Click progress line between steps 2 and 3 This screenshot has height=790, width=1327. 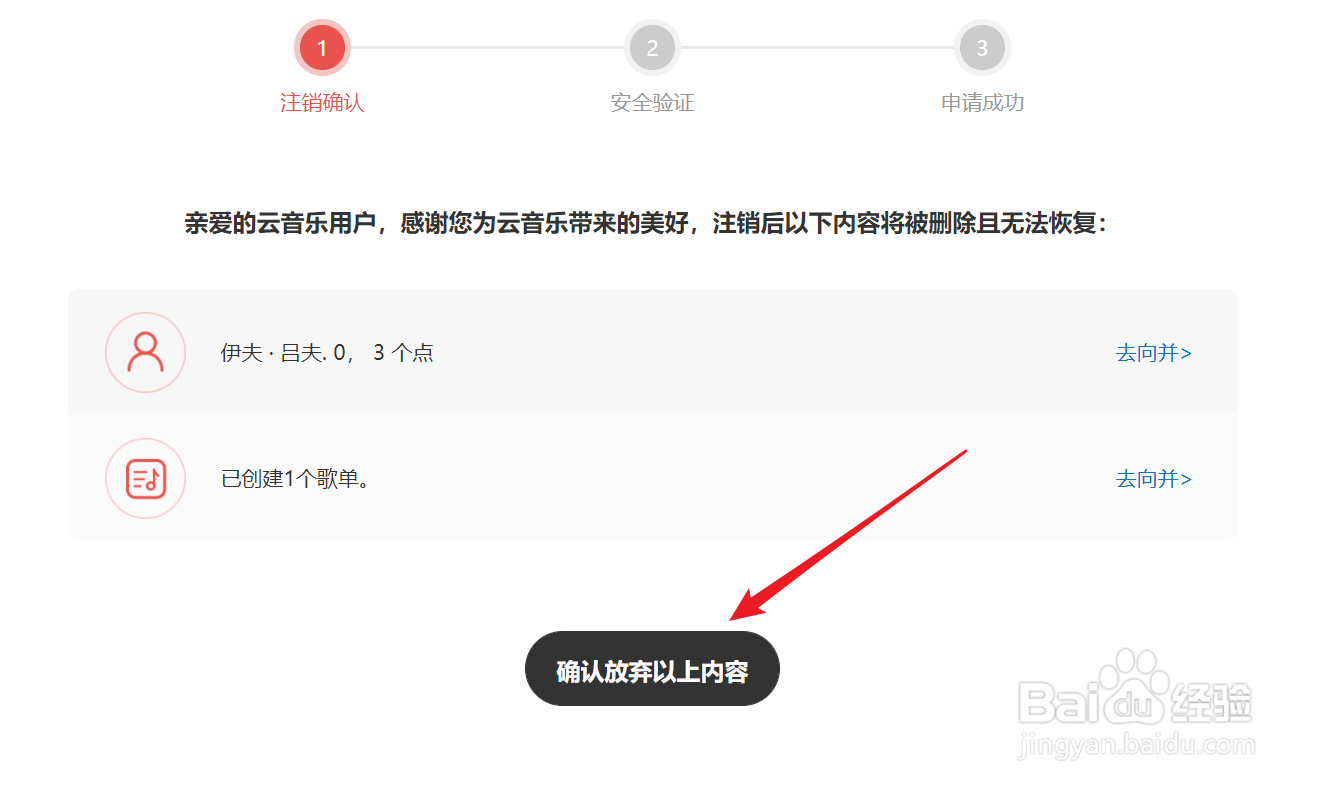tap(817, 47)
